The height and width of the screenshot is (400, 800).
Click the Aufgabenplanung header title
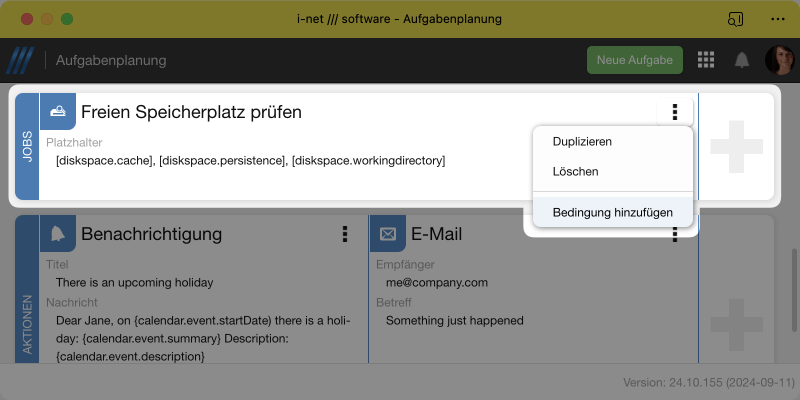(111, 61)
